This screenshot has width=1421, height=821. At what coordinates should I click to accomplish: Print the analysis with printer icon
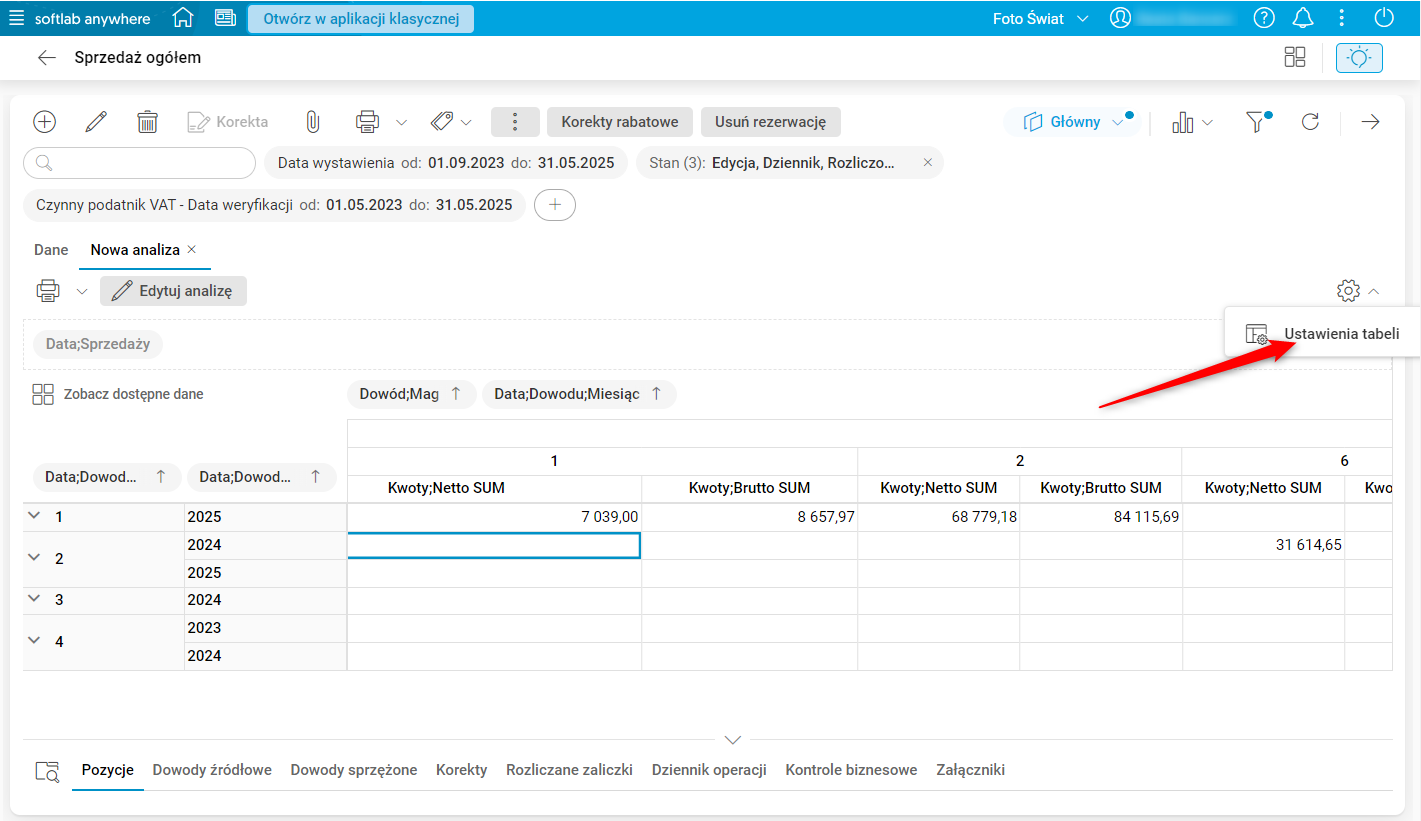click(48, 291)
